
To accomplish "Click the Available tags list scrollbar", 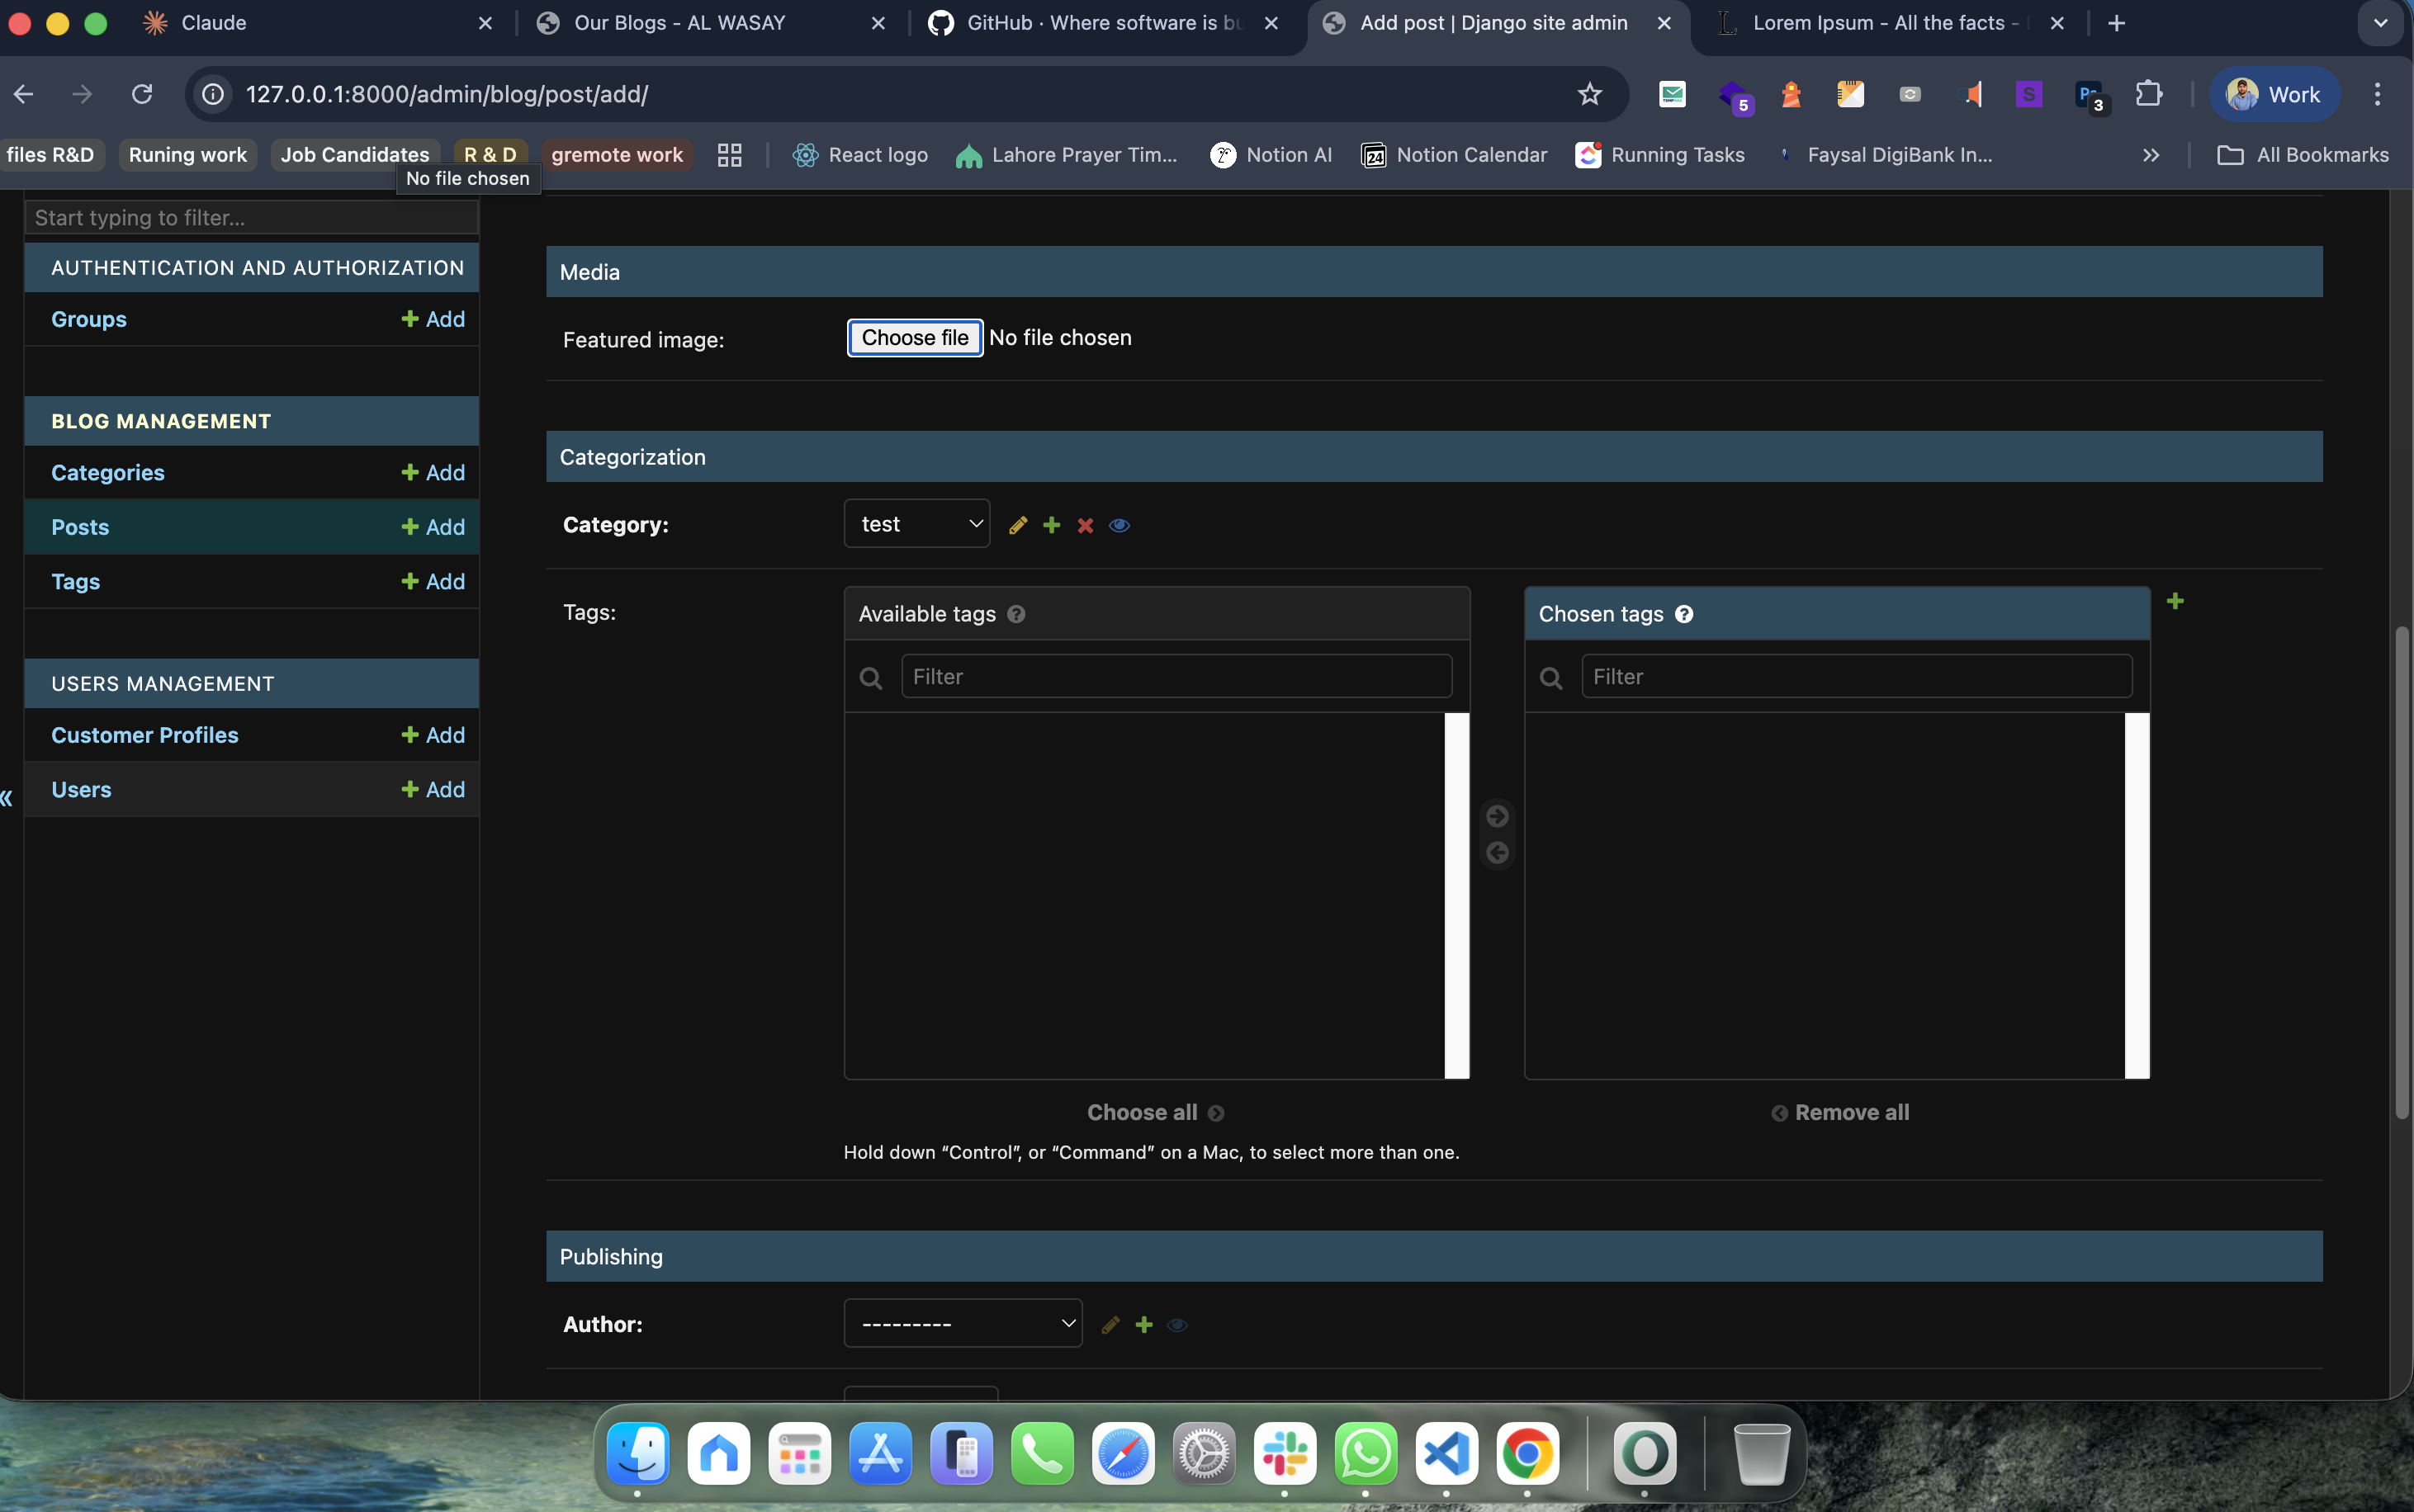I will [x=1456, y=895].
